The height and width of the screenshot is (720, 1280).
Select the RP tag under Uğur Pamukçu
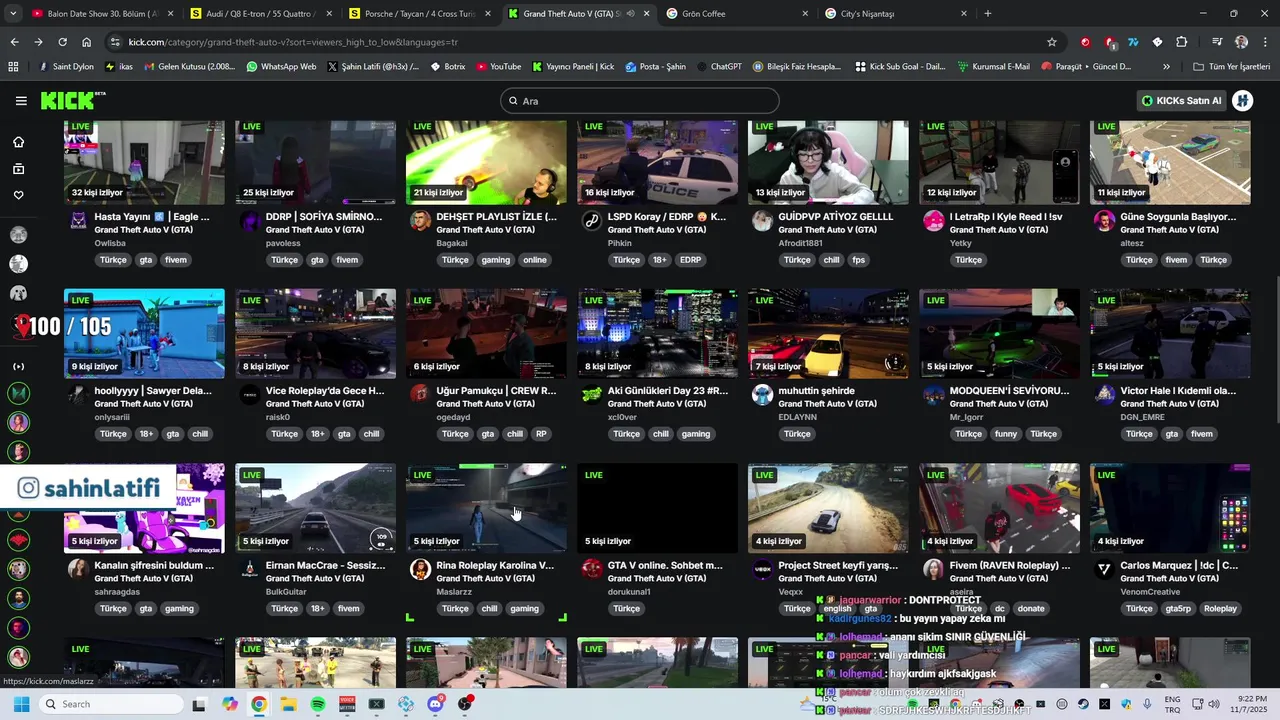point(541,434)
